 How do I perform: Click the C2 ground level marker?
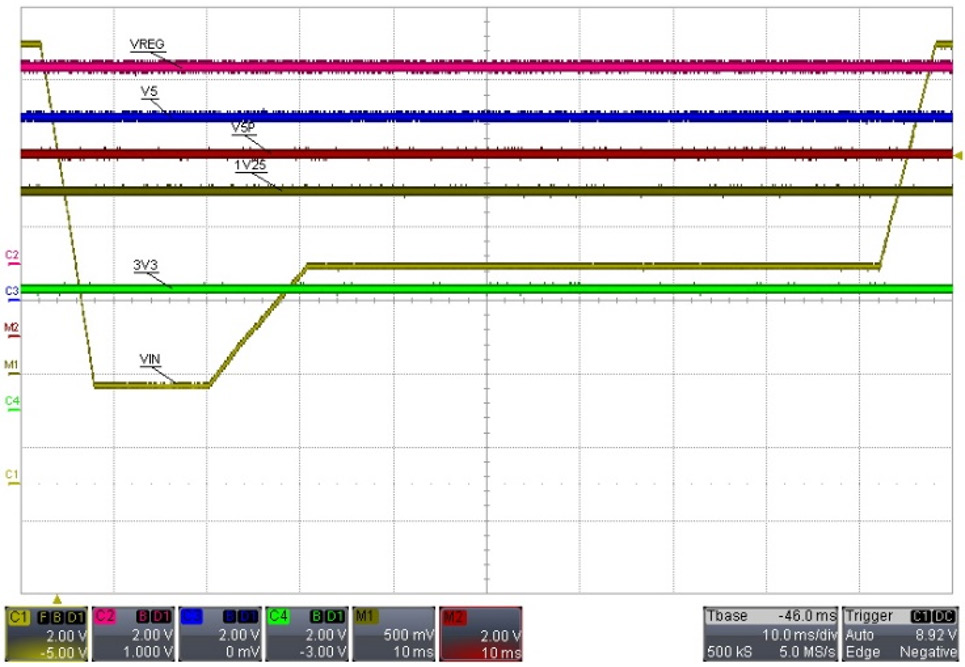[x=12, y=255]
